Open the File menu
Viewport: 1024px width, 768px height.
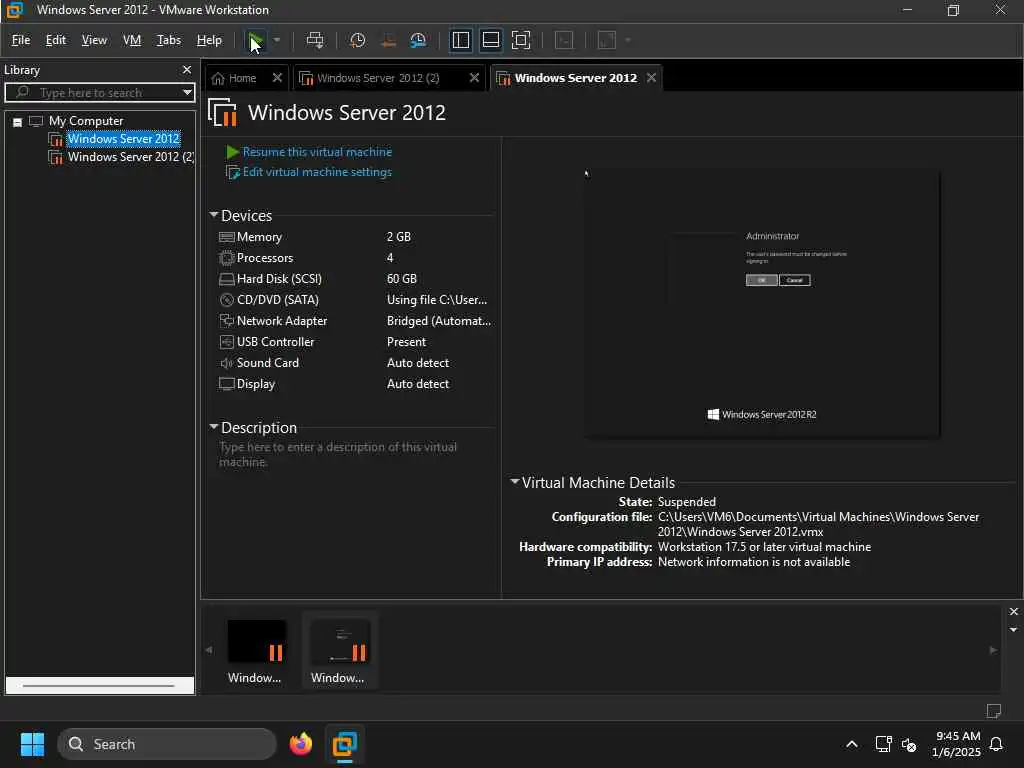pyautogui.click(x=21, y=40)
